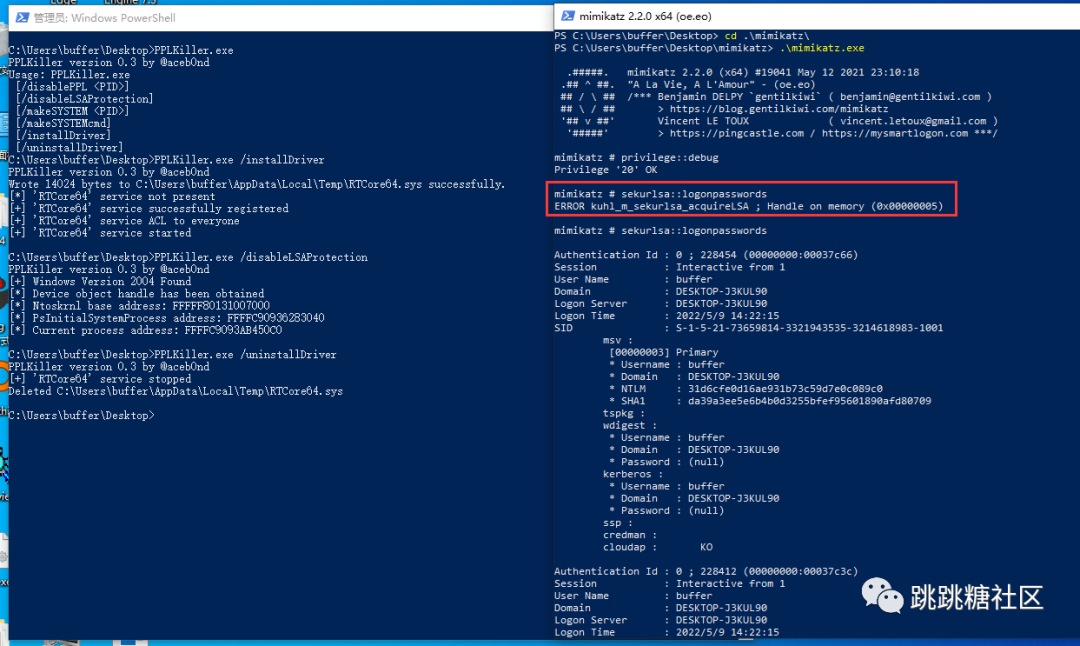Click the first 'Logon Time : 2022/5/9 14:22:15' line
Screen dimensions: 1080x646
click(667, 316)
